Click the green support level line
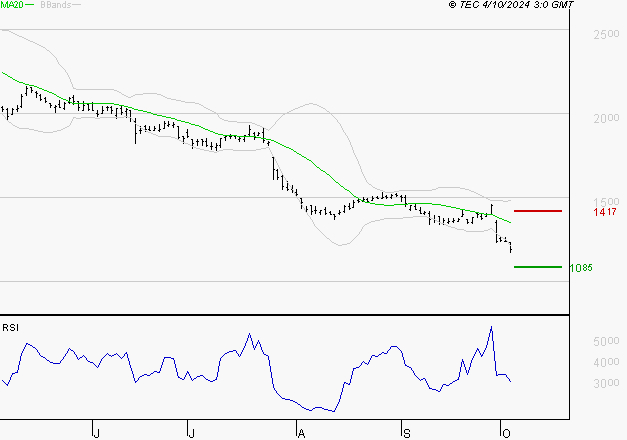Viewport: 627px width, 440px height. [538, 267]
